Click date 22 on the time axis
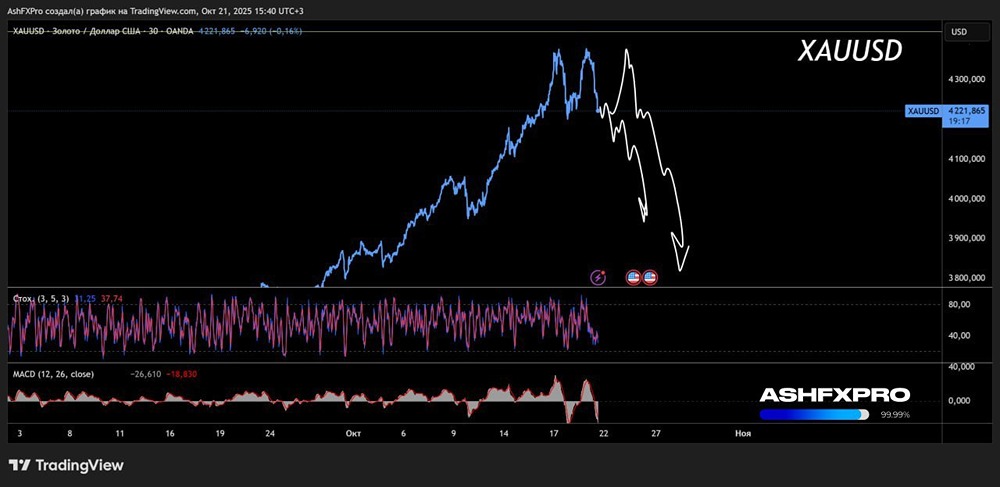Image resolution: width=1000 pixels, height=487 pixels. [x=603, y=433]
